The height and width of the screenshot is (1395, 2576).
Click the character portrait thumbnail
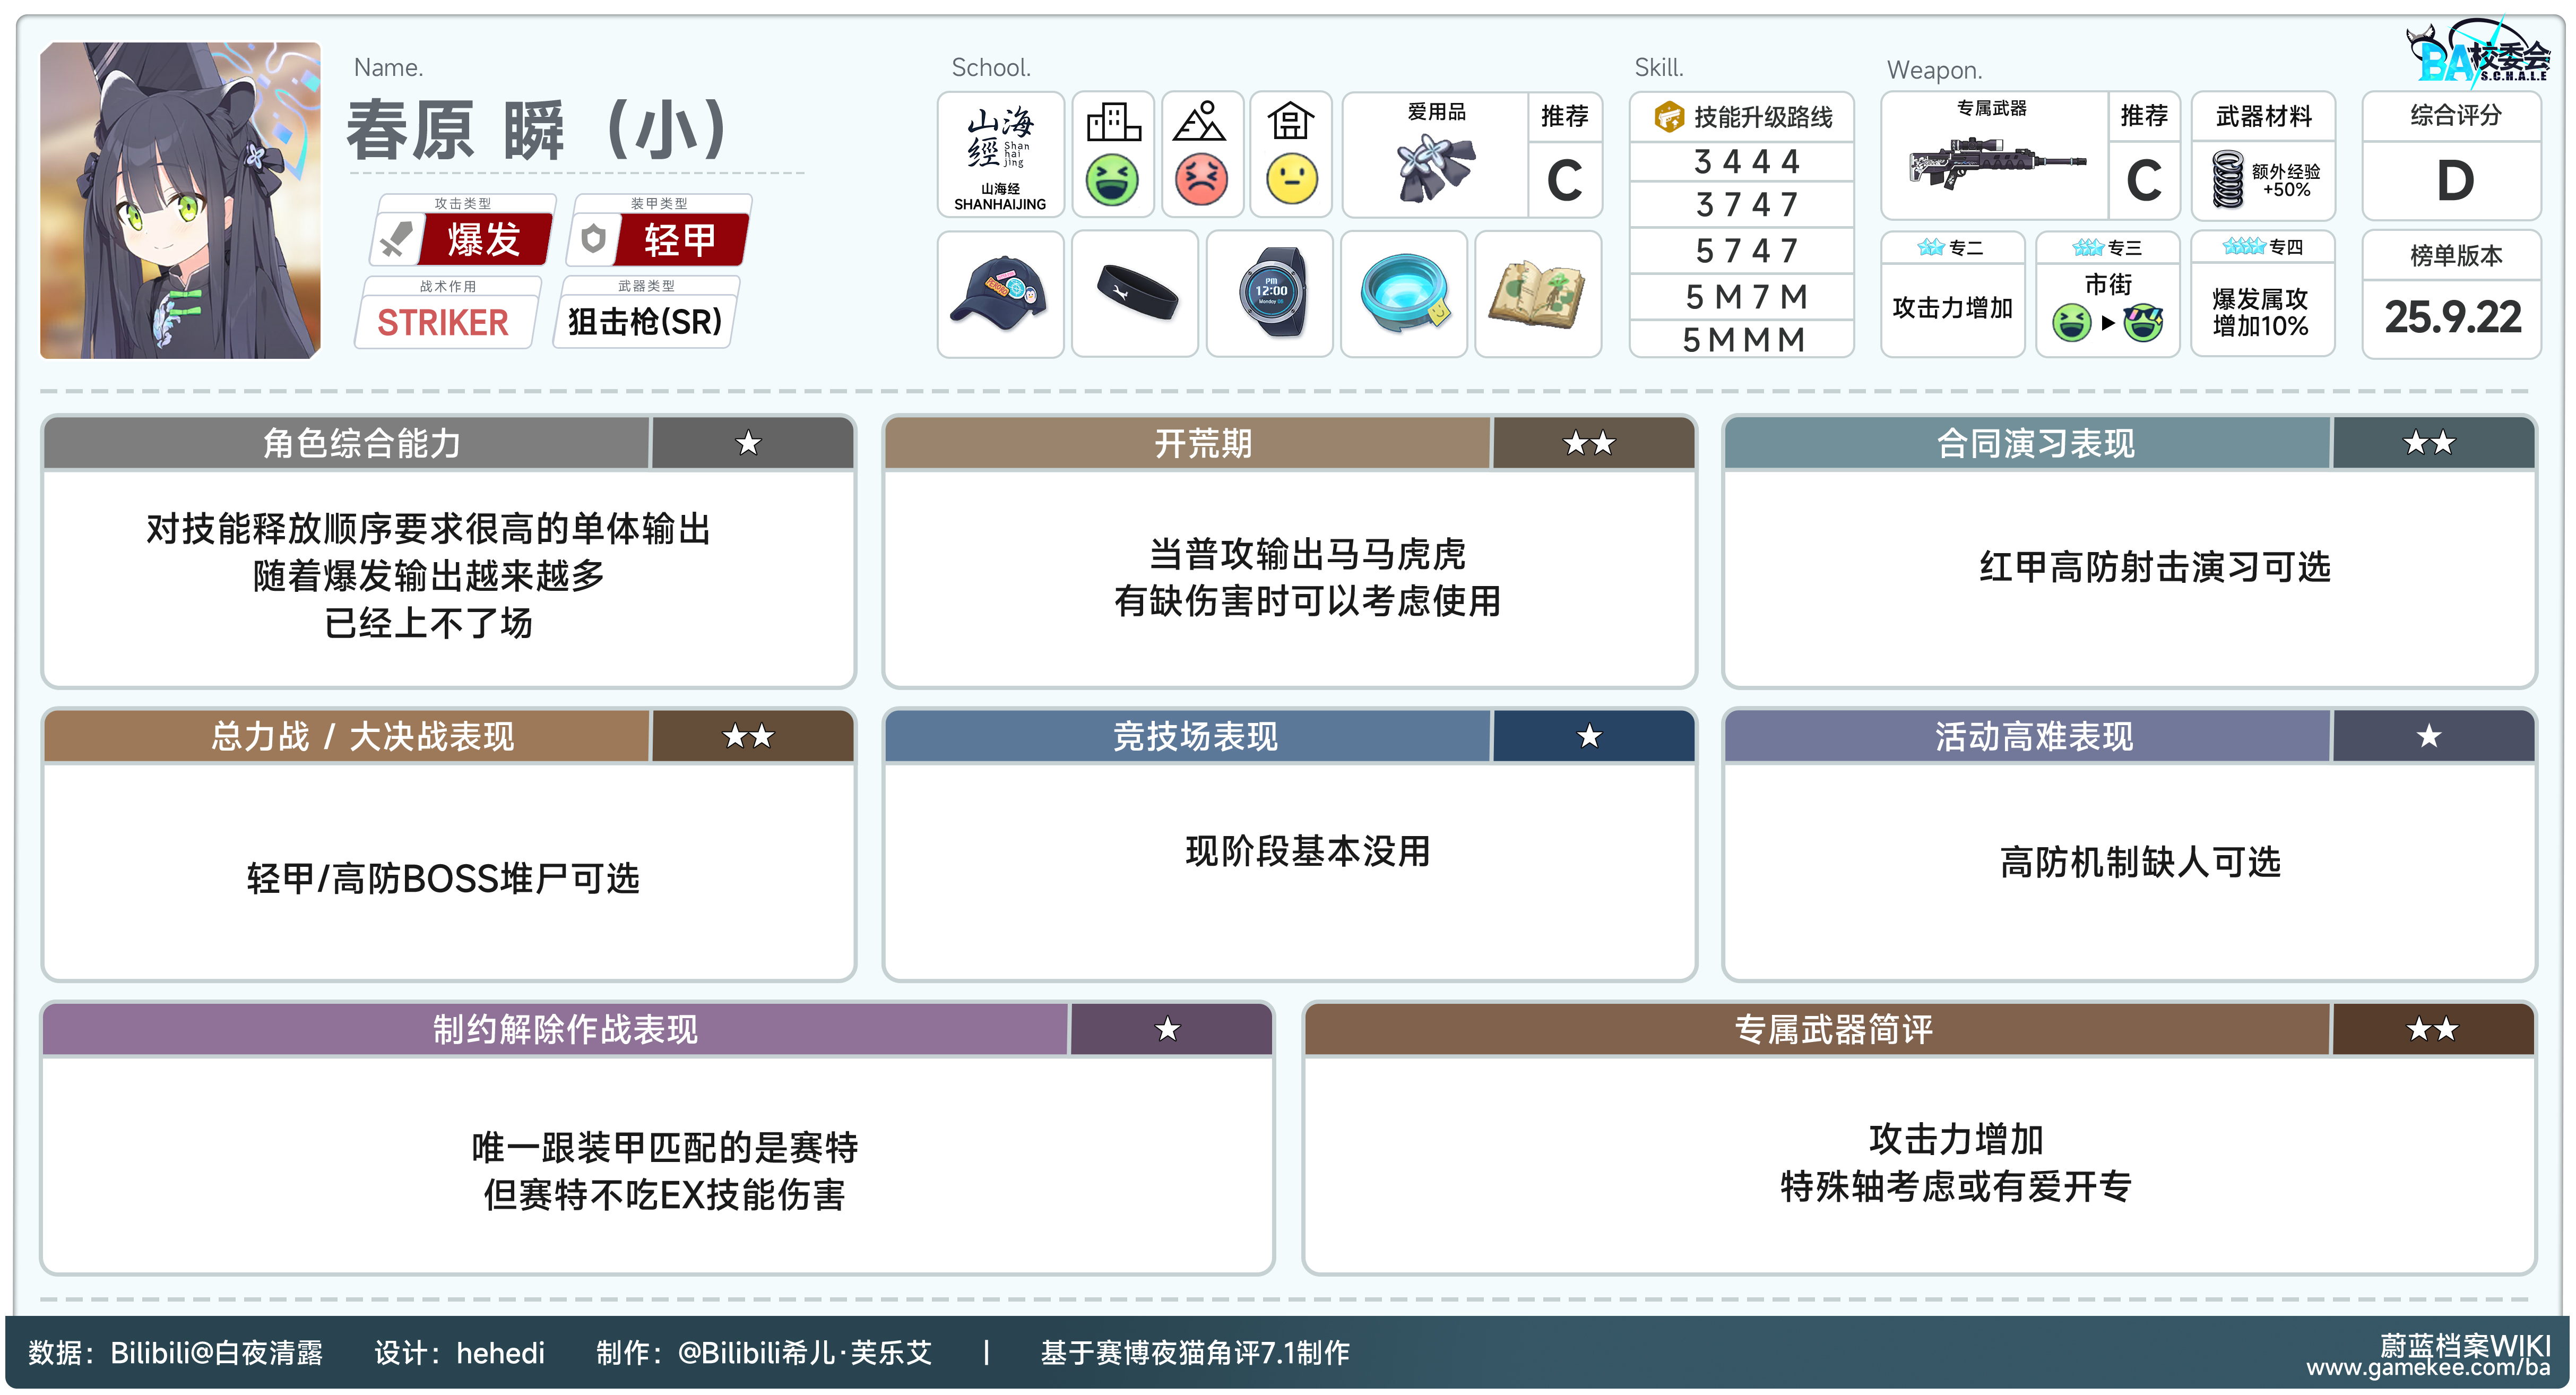coord(180,200)
